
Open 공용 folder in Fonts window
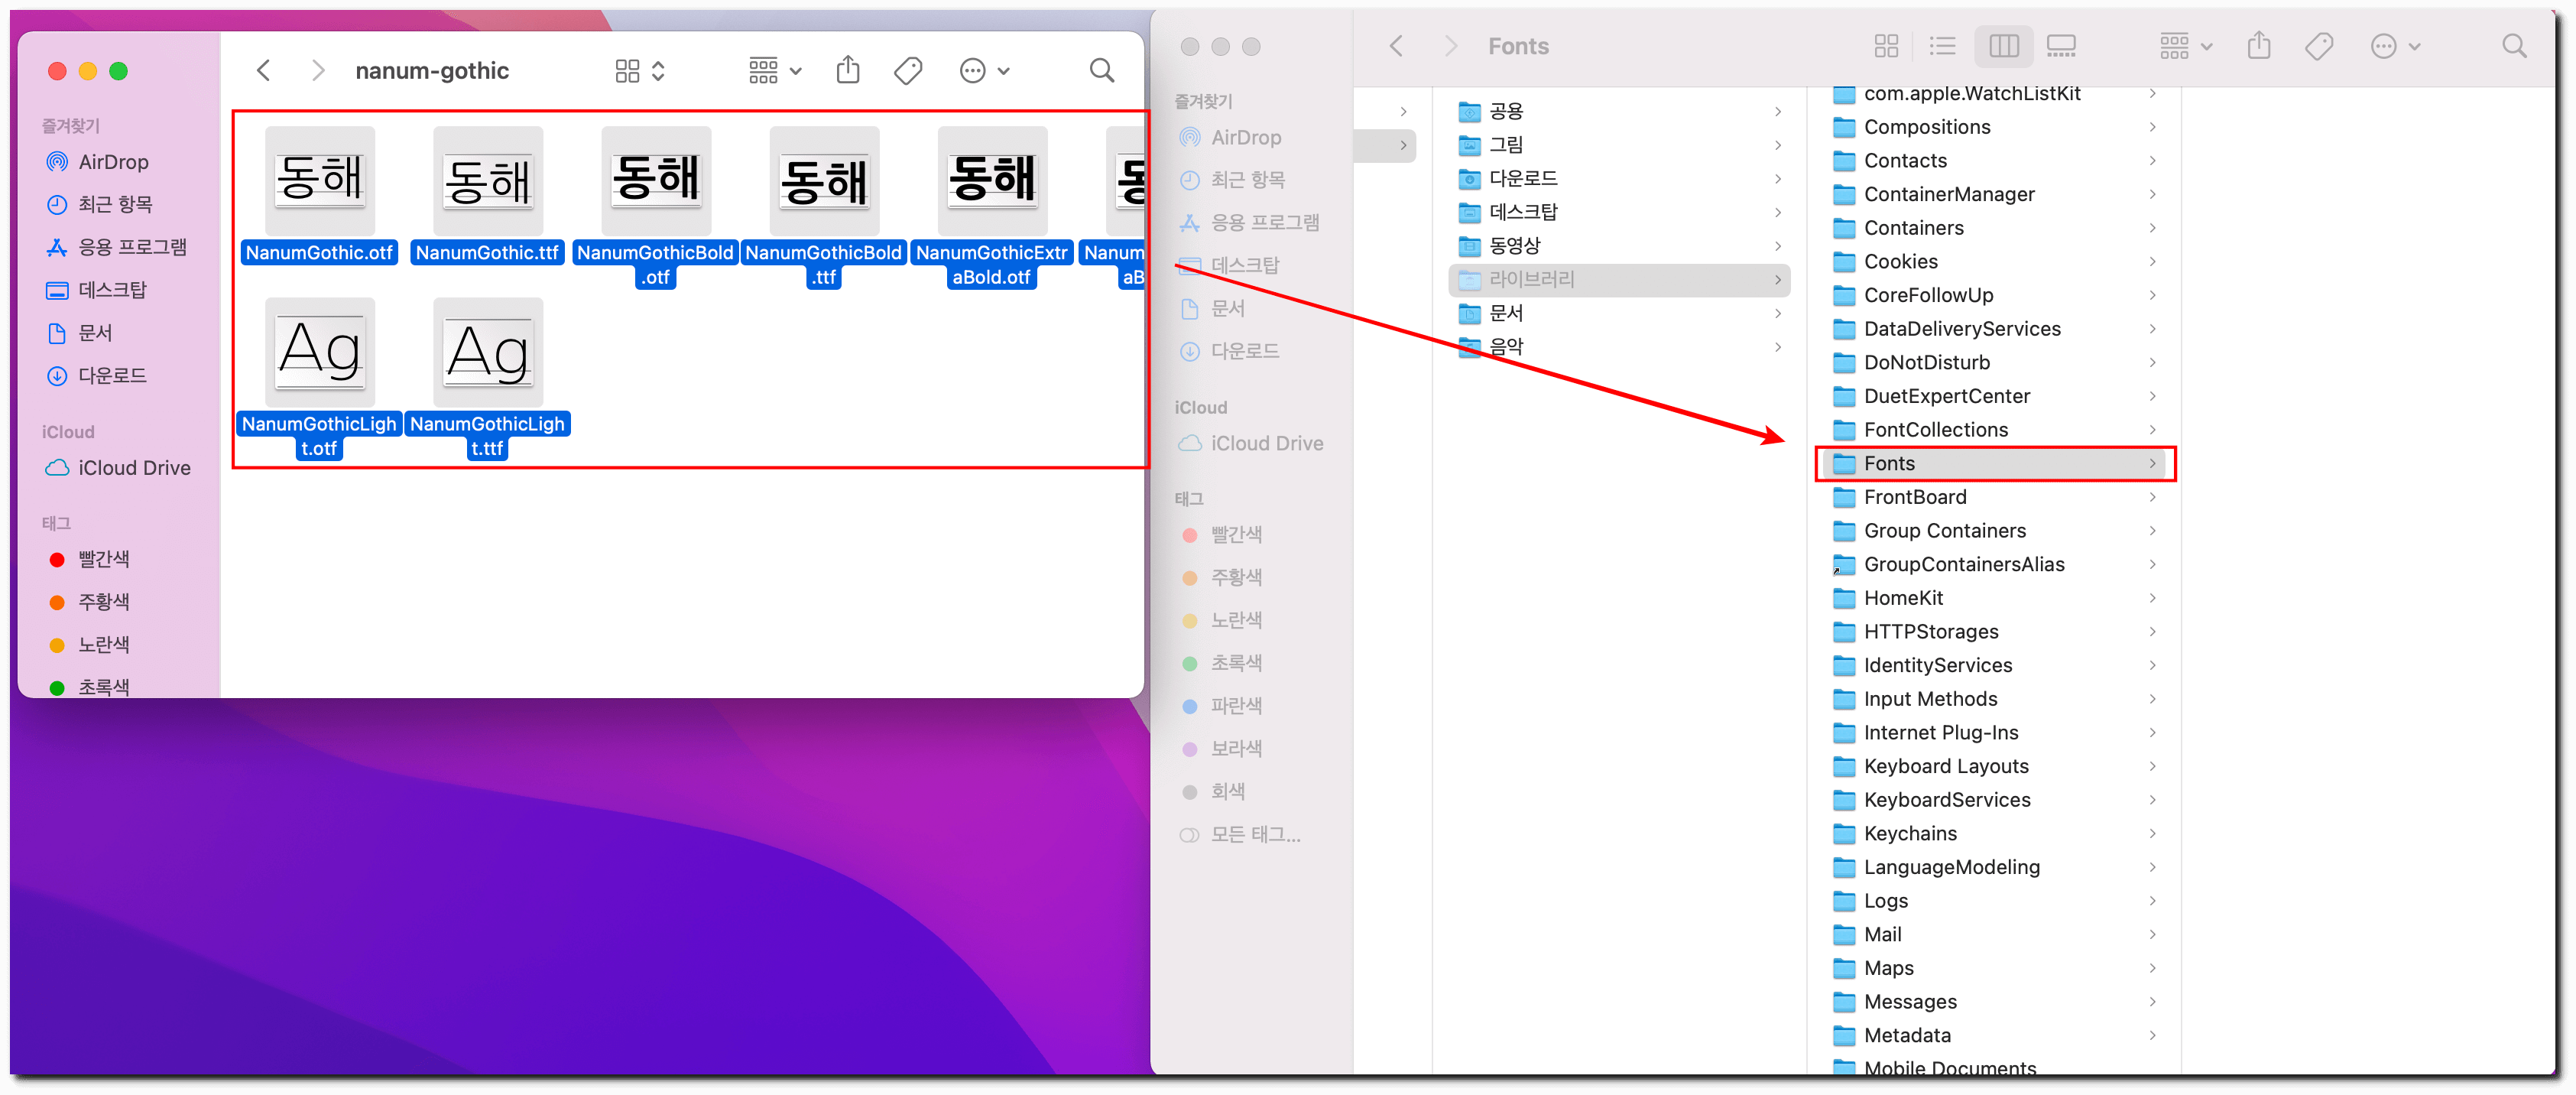[x=1619, y=111]
